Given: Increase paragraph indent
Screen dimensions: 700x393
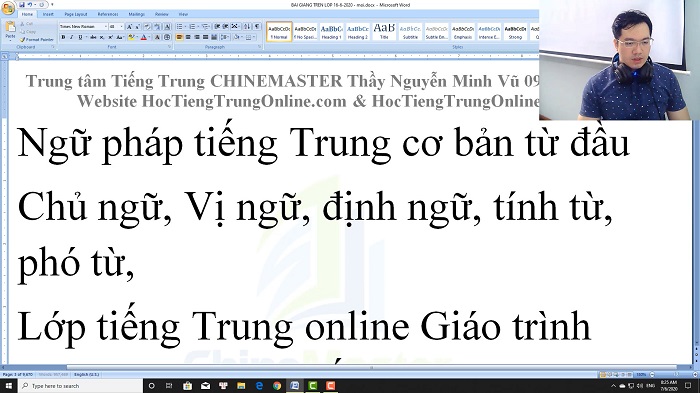Looking at the screenshot, I should 226,27.
